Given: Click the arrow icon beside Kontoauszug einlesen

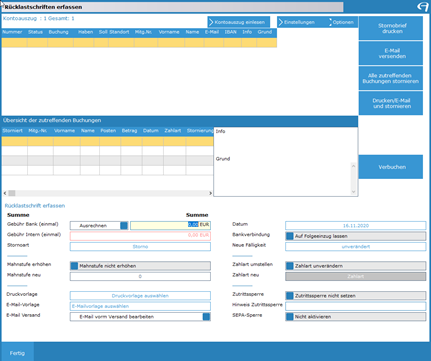Looking at the screenshot, I should tap(211, 22).
